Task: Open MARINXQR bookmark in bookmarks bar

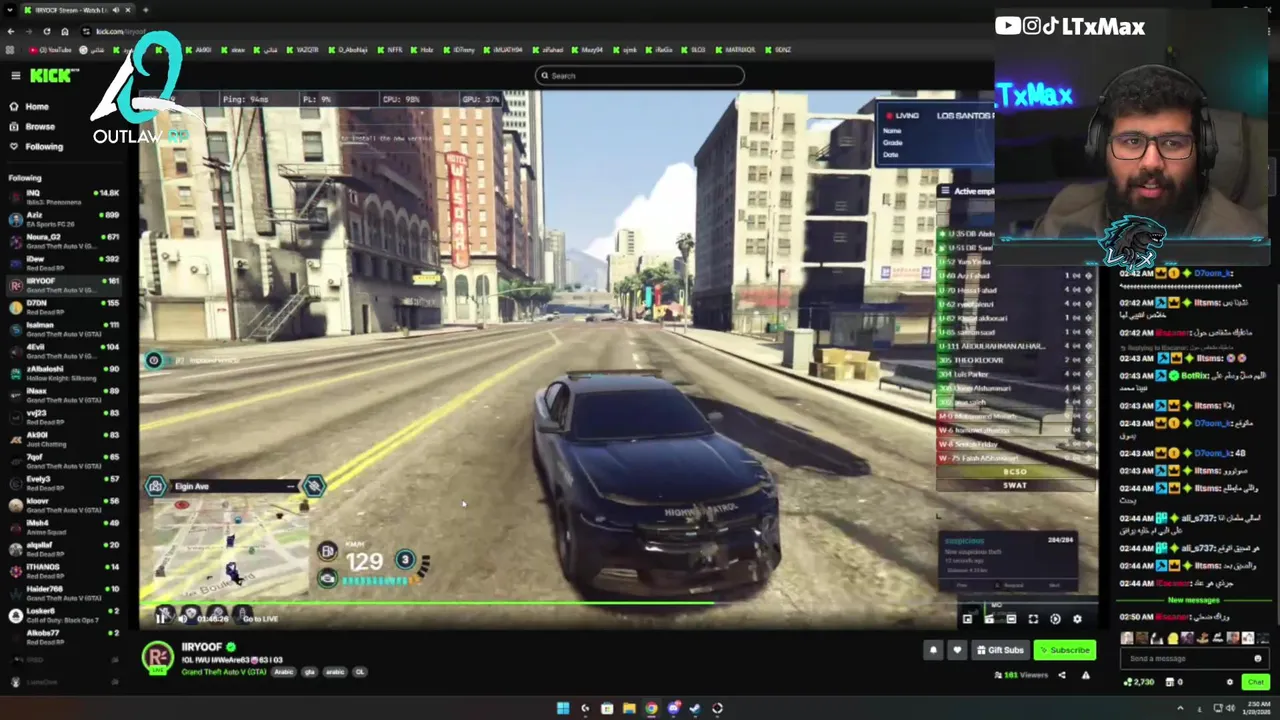Action: coord(735,50)
